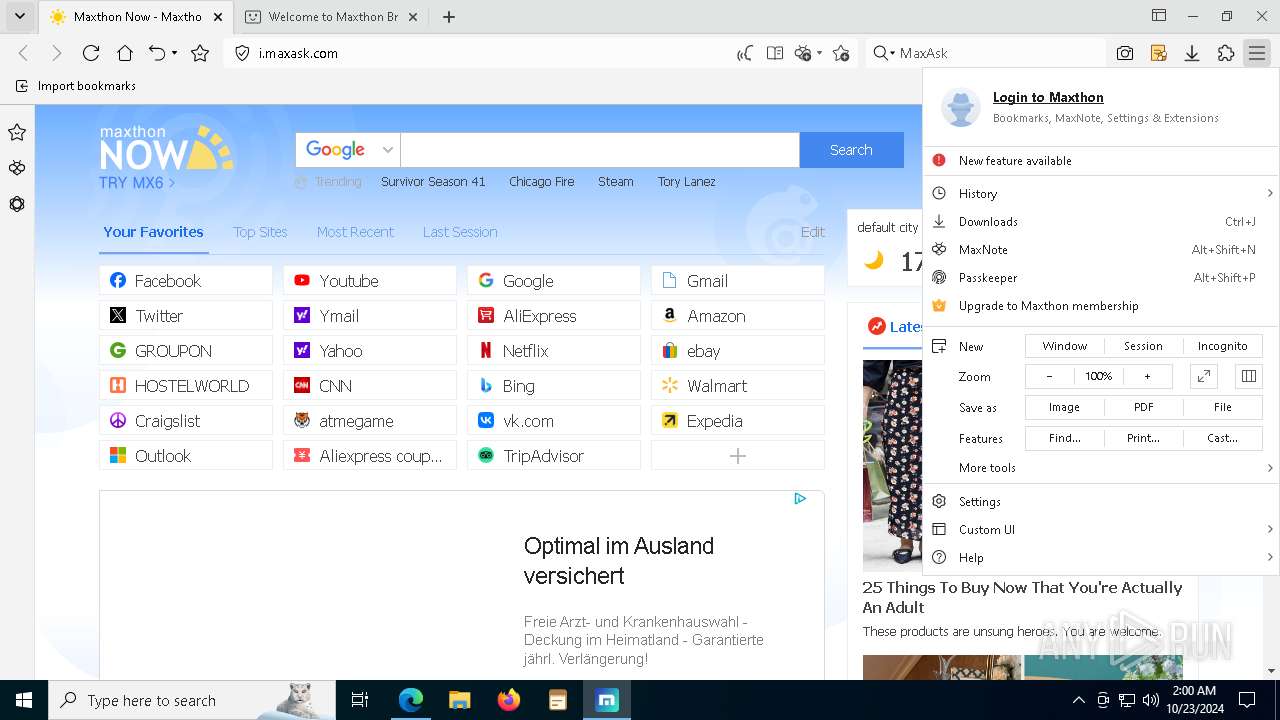
Task: Open a new Incognito window
Action: 1222,346
